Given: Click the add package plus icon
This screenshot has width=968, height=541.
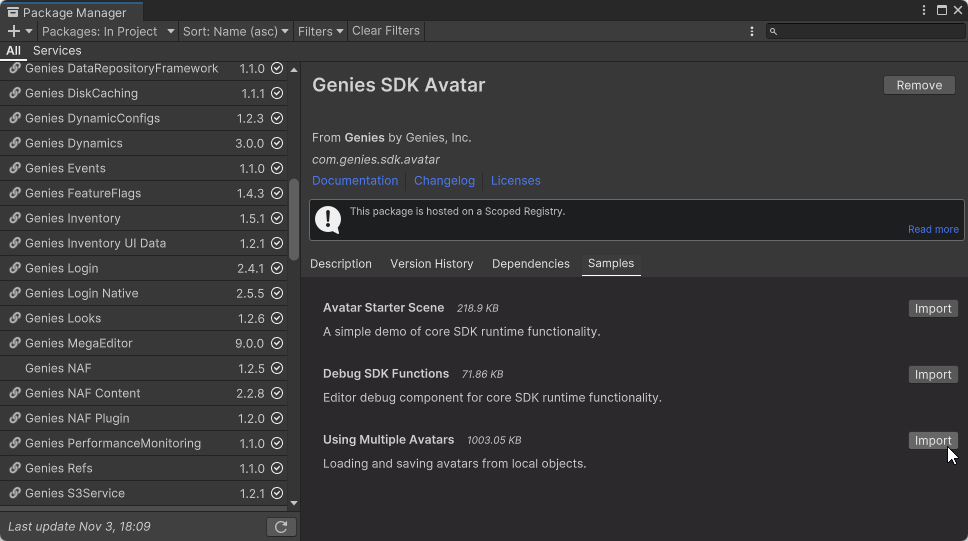Looking at the screenshot, I should tap(14, 31).
